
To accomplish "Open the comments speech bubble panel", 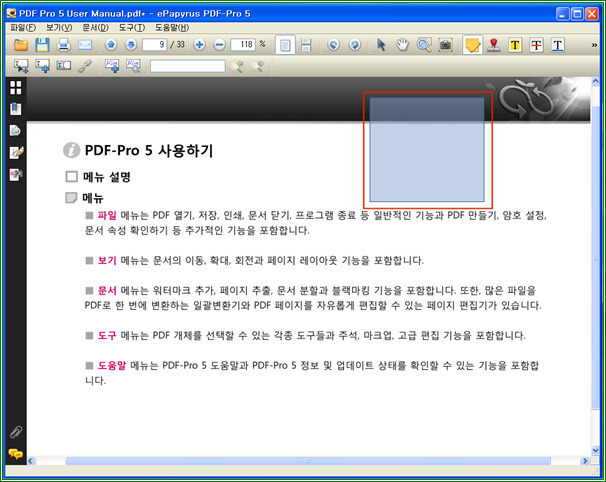I will [15, 453].
